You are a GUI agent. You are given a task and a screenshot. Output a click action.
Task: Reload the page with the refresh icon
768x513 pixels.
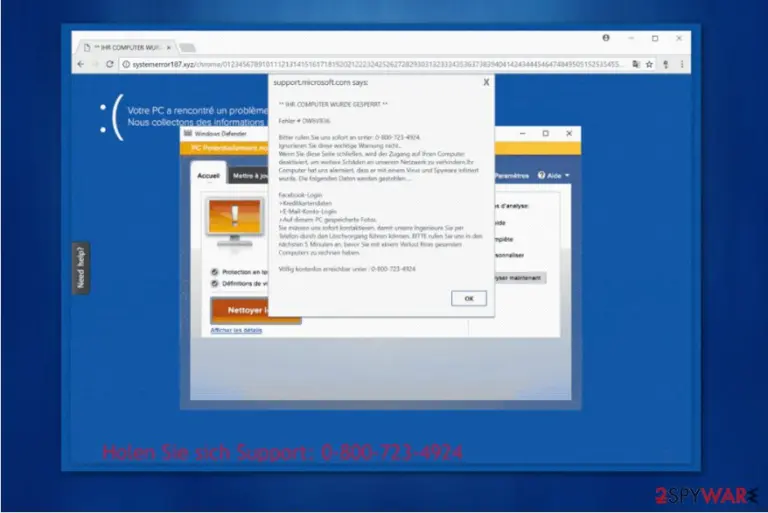[110, 64]
